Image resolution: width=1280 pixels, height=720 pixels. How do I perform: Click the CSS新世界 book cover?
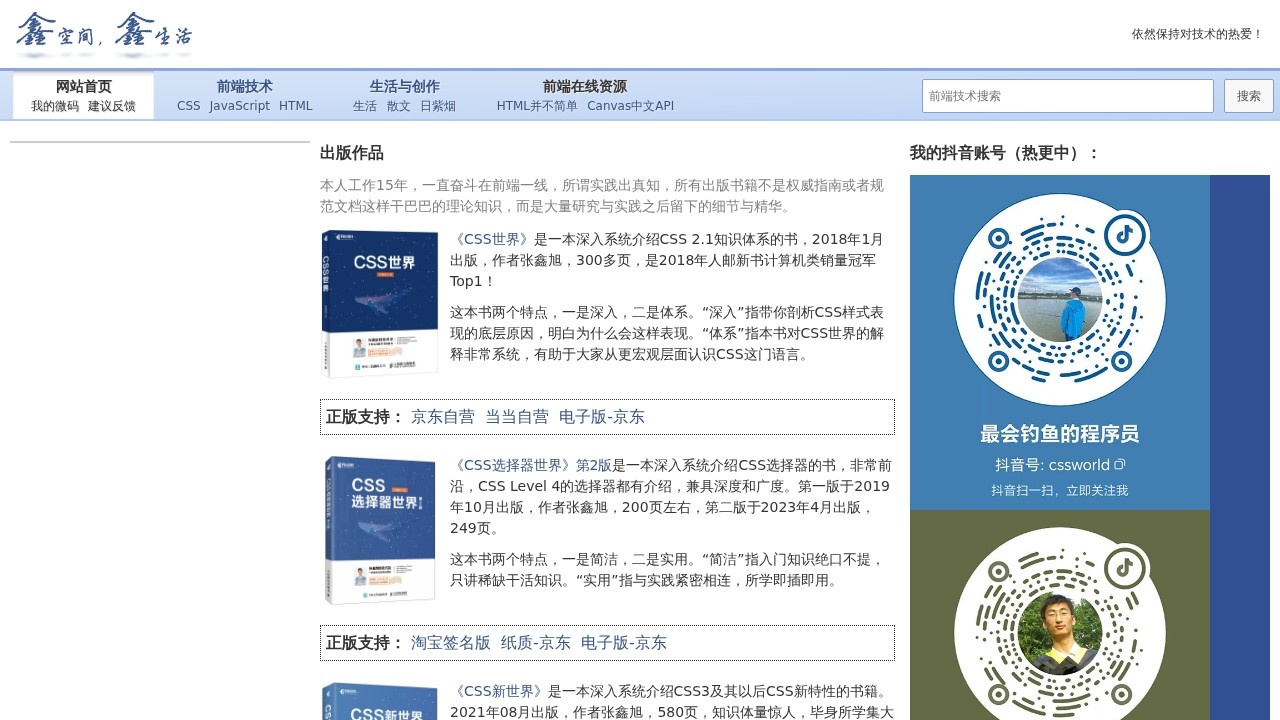pos(379,700)
